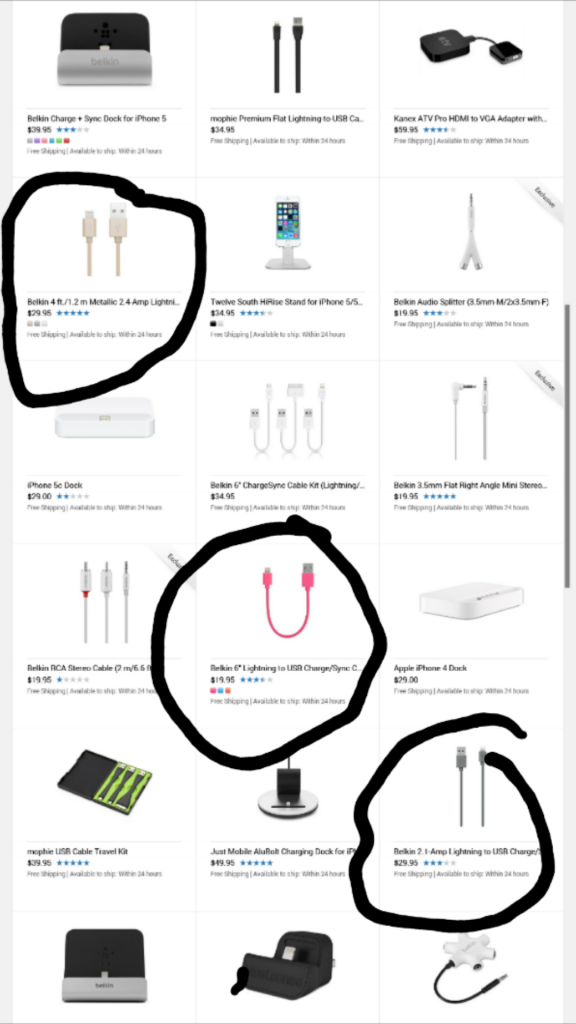Select pink color swatch under Belkin 6" Lightning cable
The image size is (576, 1024).
[214, 691]
